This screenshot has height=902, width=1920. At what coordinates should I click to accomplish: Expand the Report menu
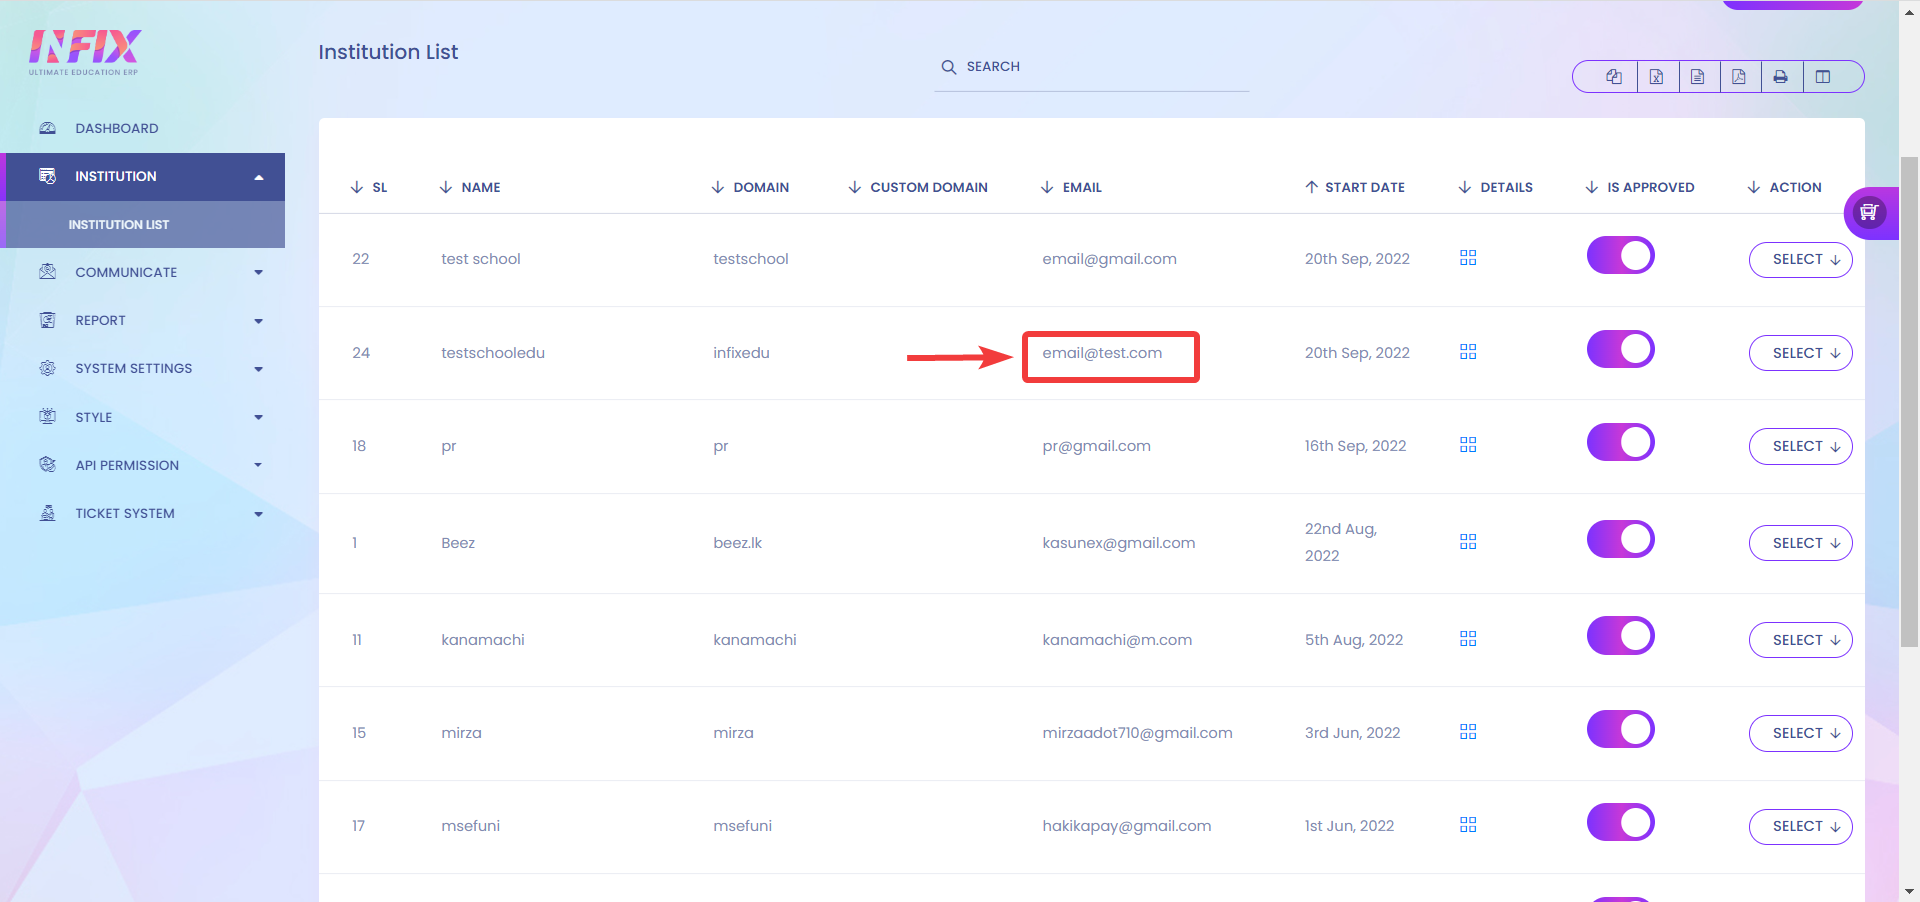click(x=143, y=321)
